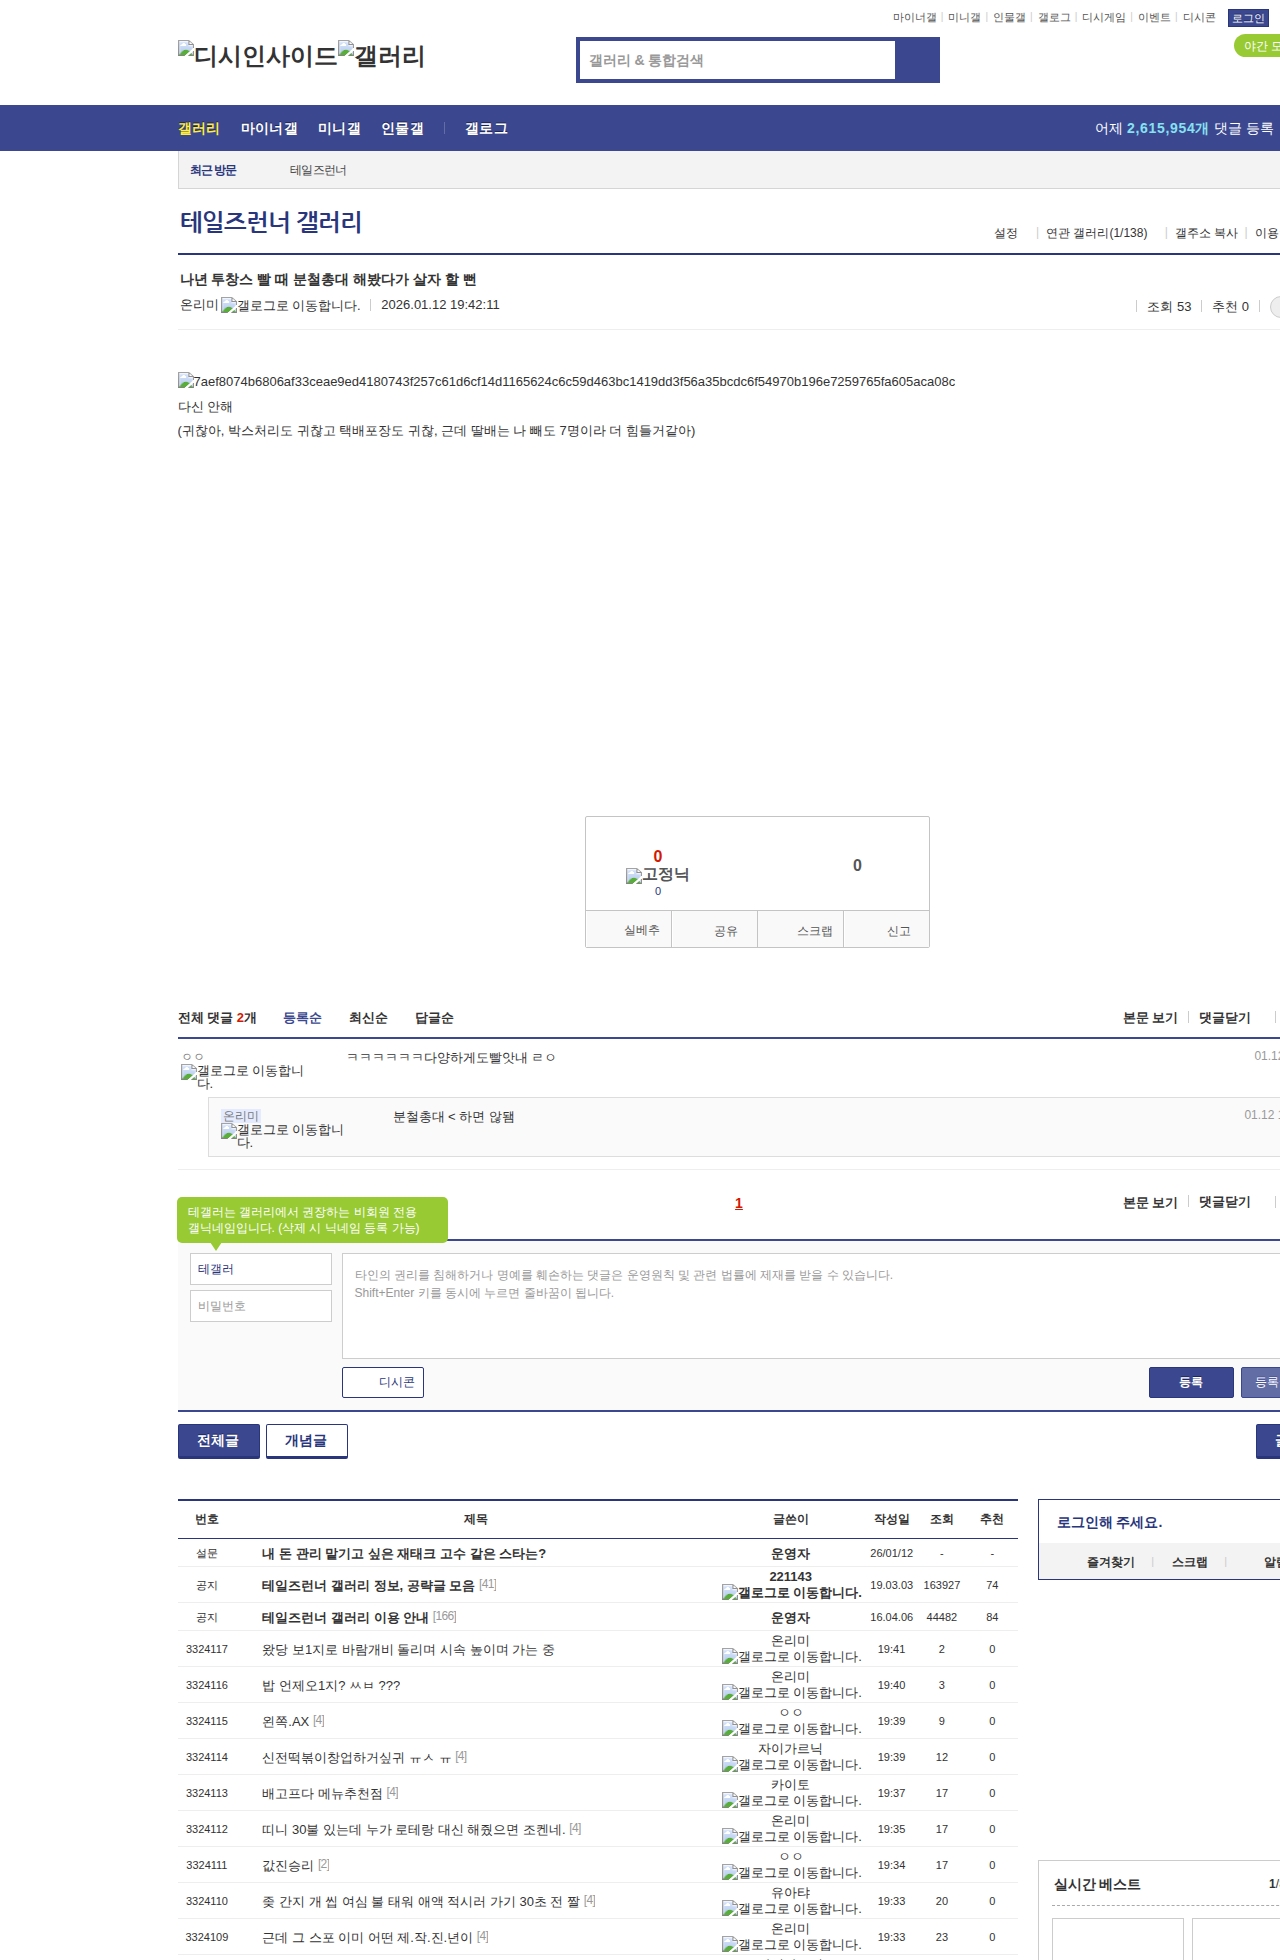Expand 연관 갤러리(1/138) list
1280x1960 pixels.
click(x=1096, y=233)
